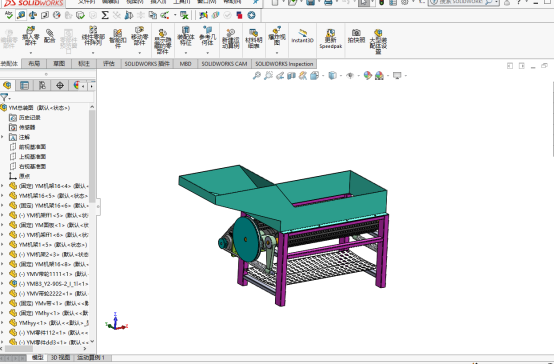Select the 历史记录 history tree item
554x364 pixels.
[30, 117]
